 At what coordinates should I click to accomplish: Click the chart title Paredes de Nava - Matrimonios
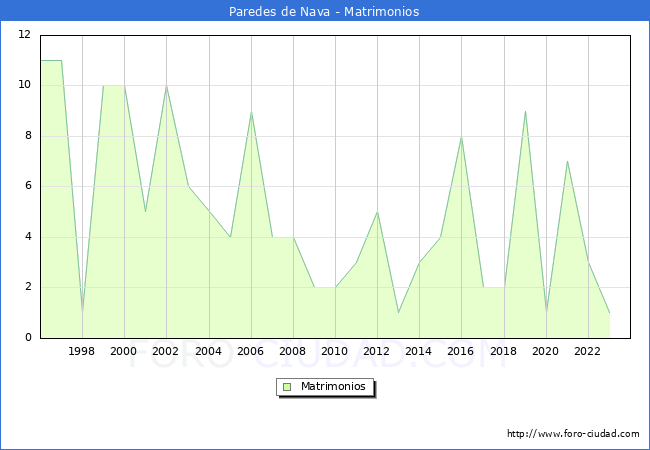[325, 12]
